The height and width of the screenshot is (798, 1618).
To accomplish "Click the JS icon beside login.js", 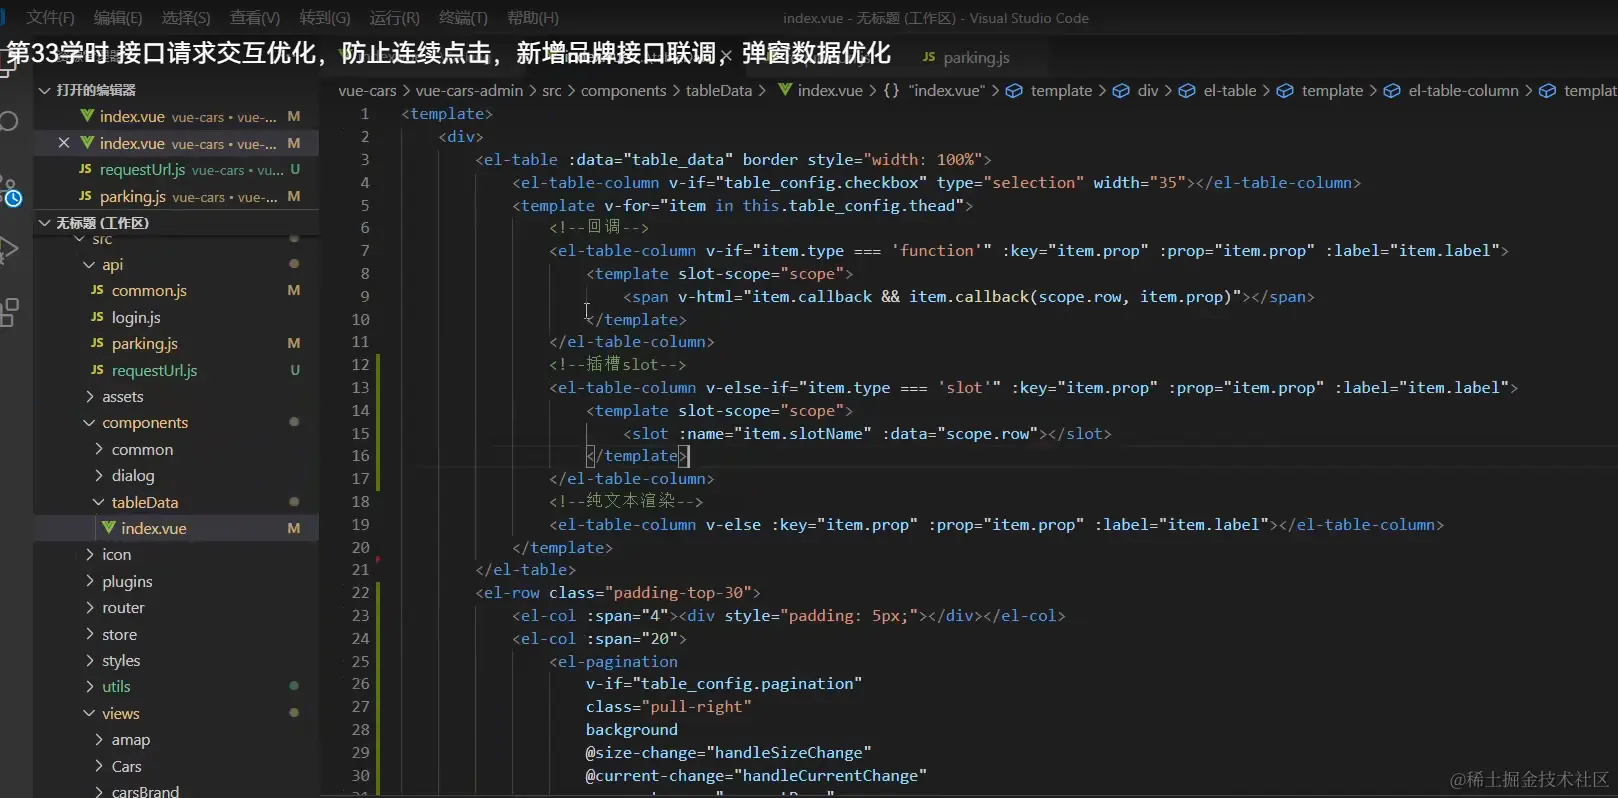I will tap(97, 317).
